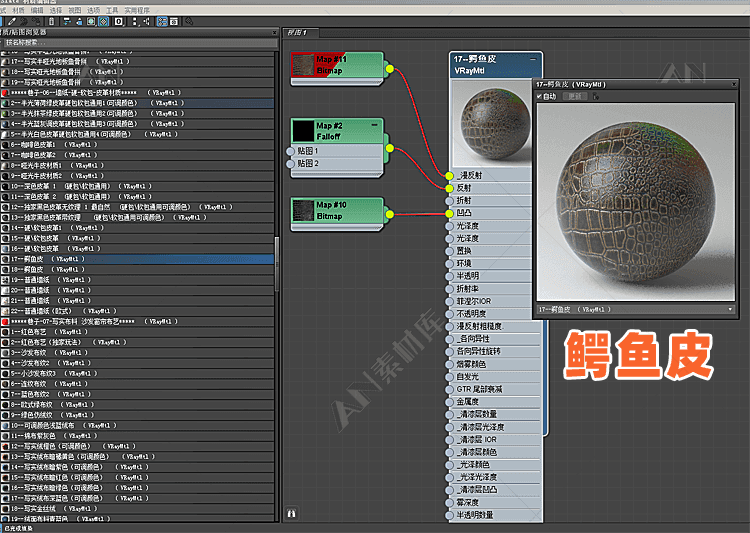Collapse the Map #2 Falloff node

374,125
